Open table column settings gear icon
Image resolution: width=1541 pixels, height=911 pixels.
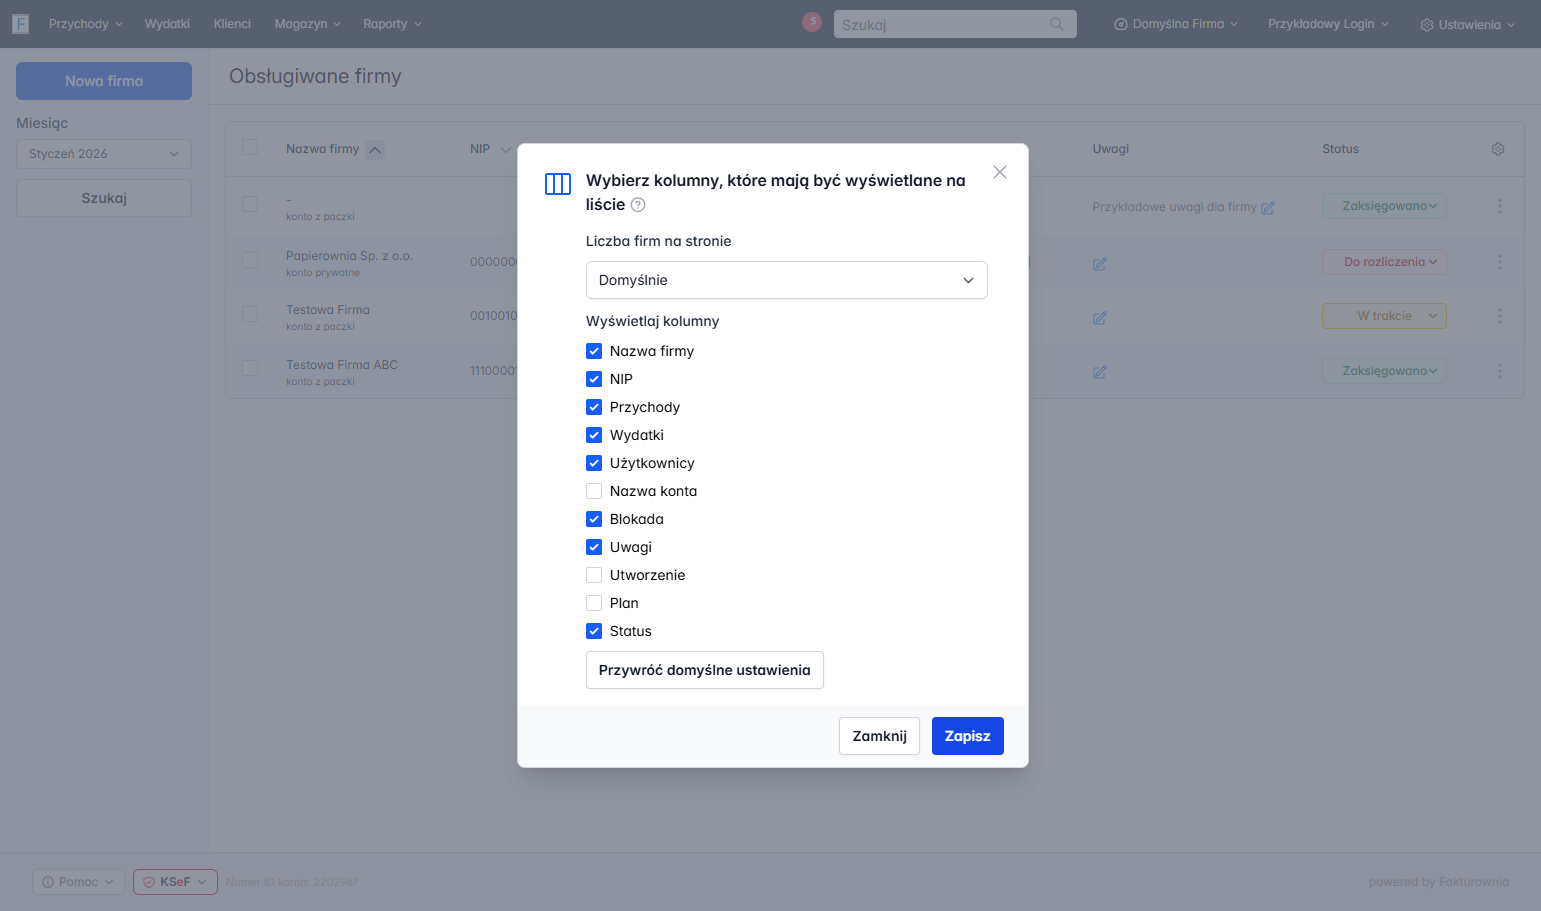[x=1498, y=149]
